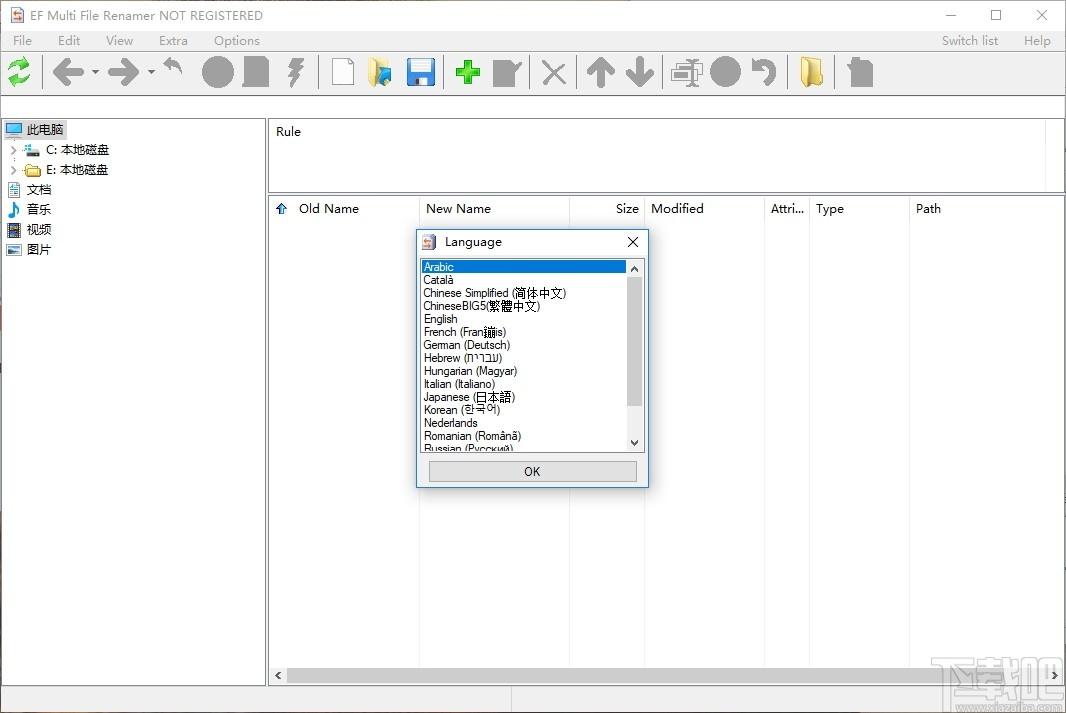Close the Language dialog
Screen dimensions: 1066x713
633,242
